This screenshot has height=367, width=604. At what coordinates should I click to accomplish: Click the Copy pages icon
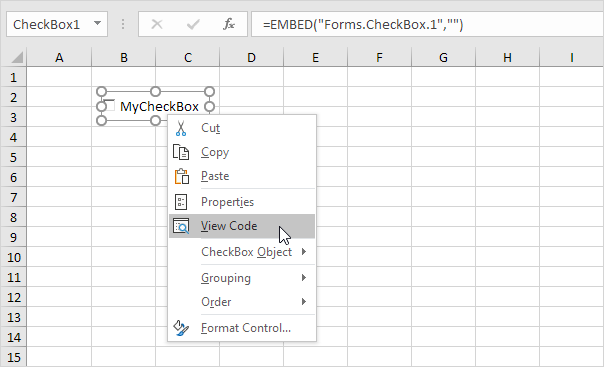pyautogui.click(x=181, y=152)
